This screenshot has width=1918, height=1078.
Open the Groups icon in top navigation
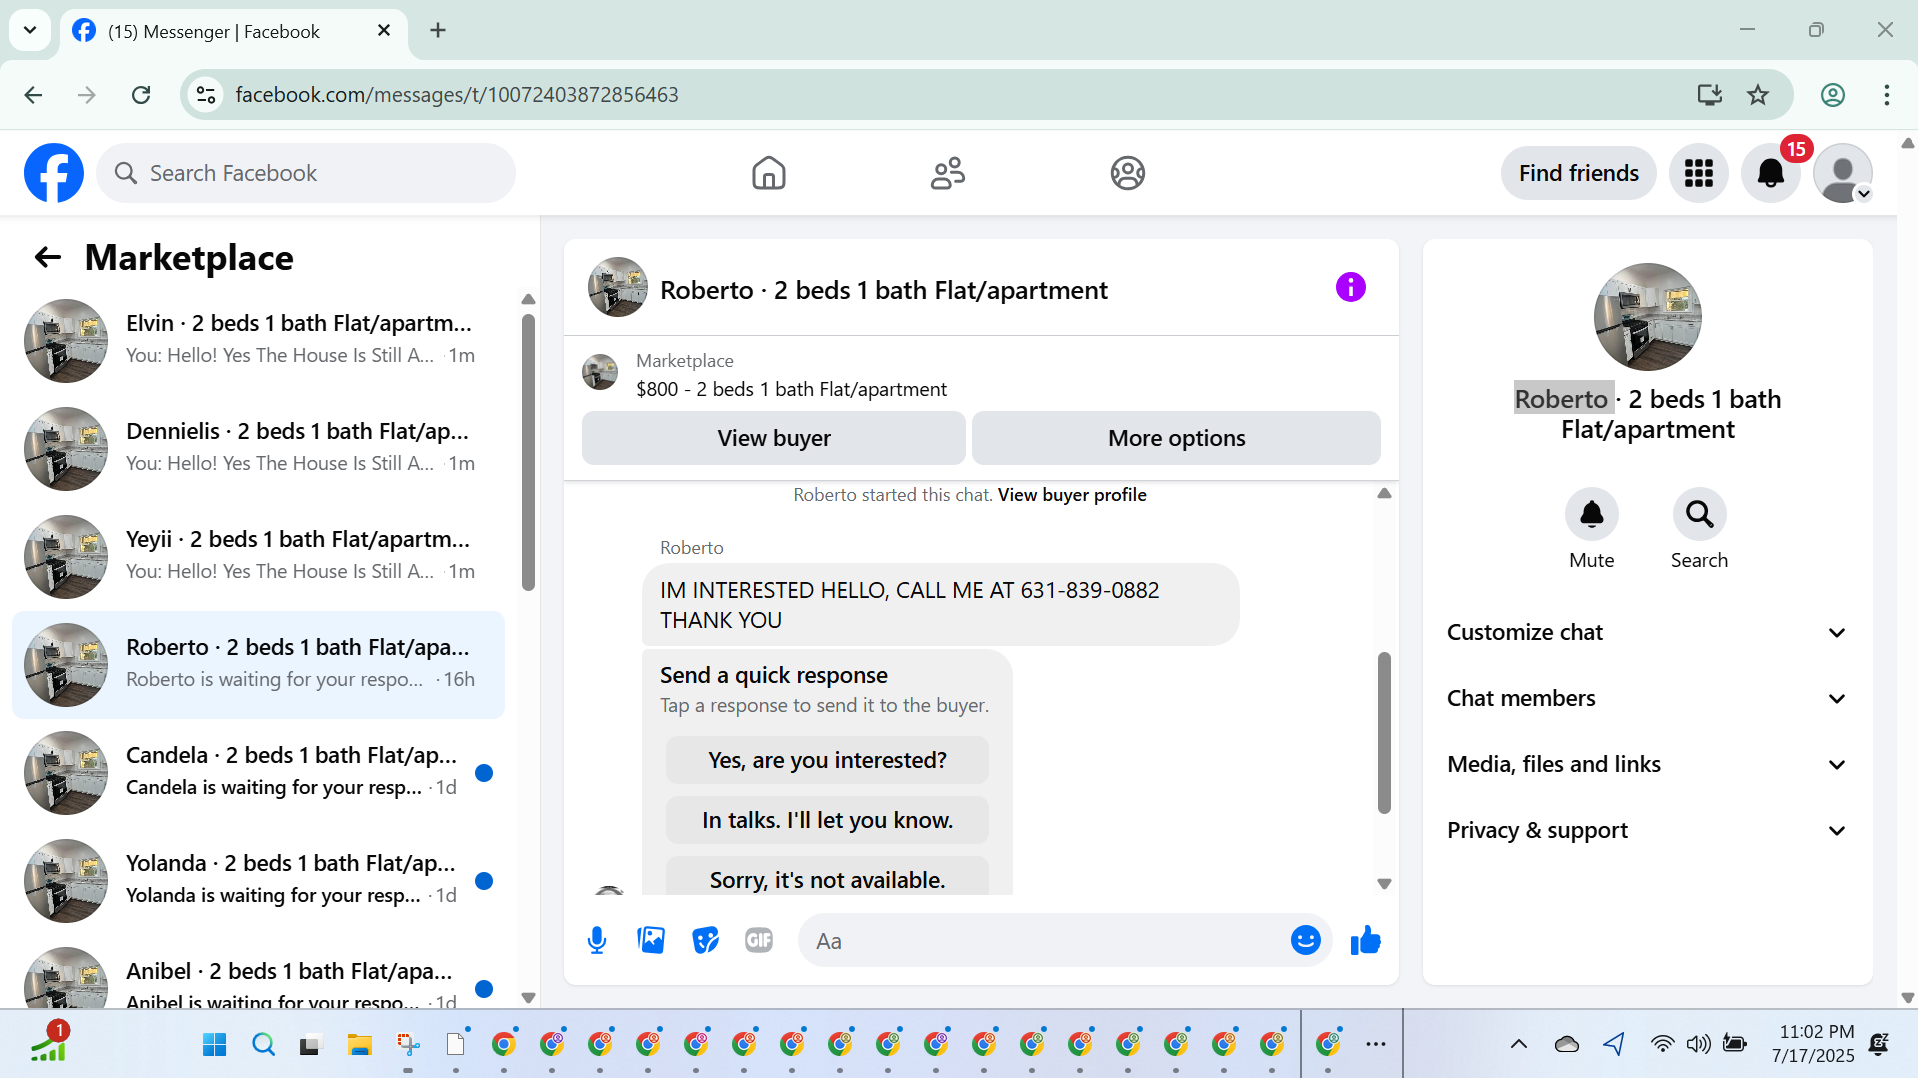tap(1127, 173)
